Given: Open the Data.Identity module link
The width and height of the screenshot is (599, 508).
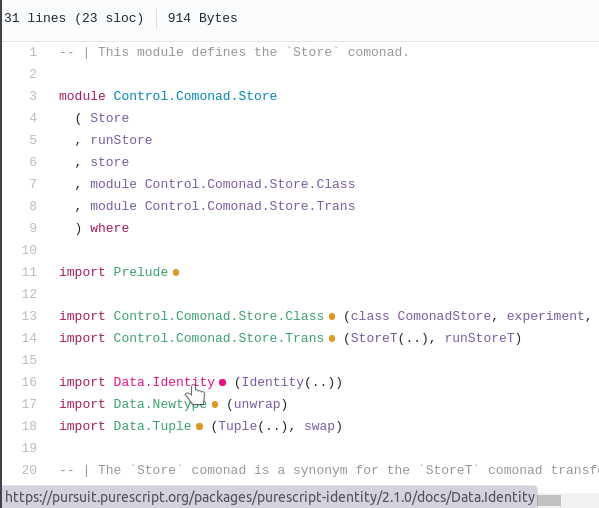Looking at the screenshot, I should pos(164,382).
